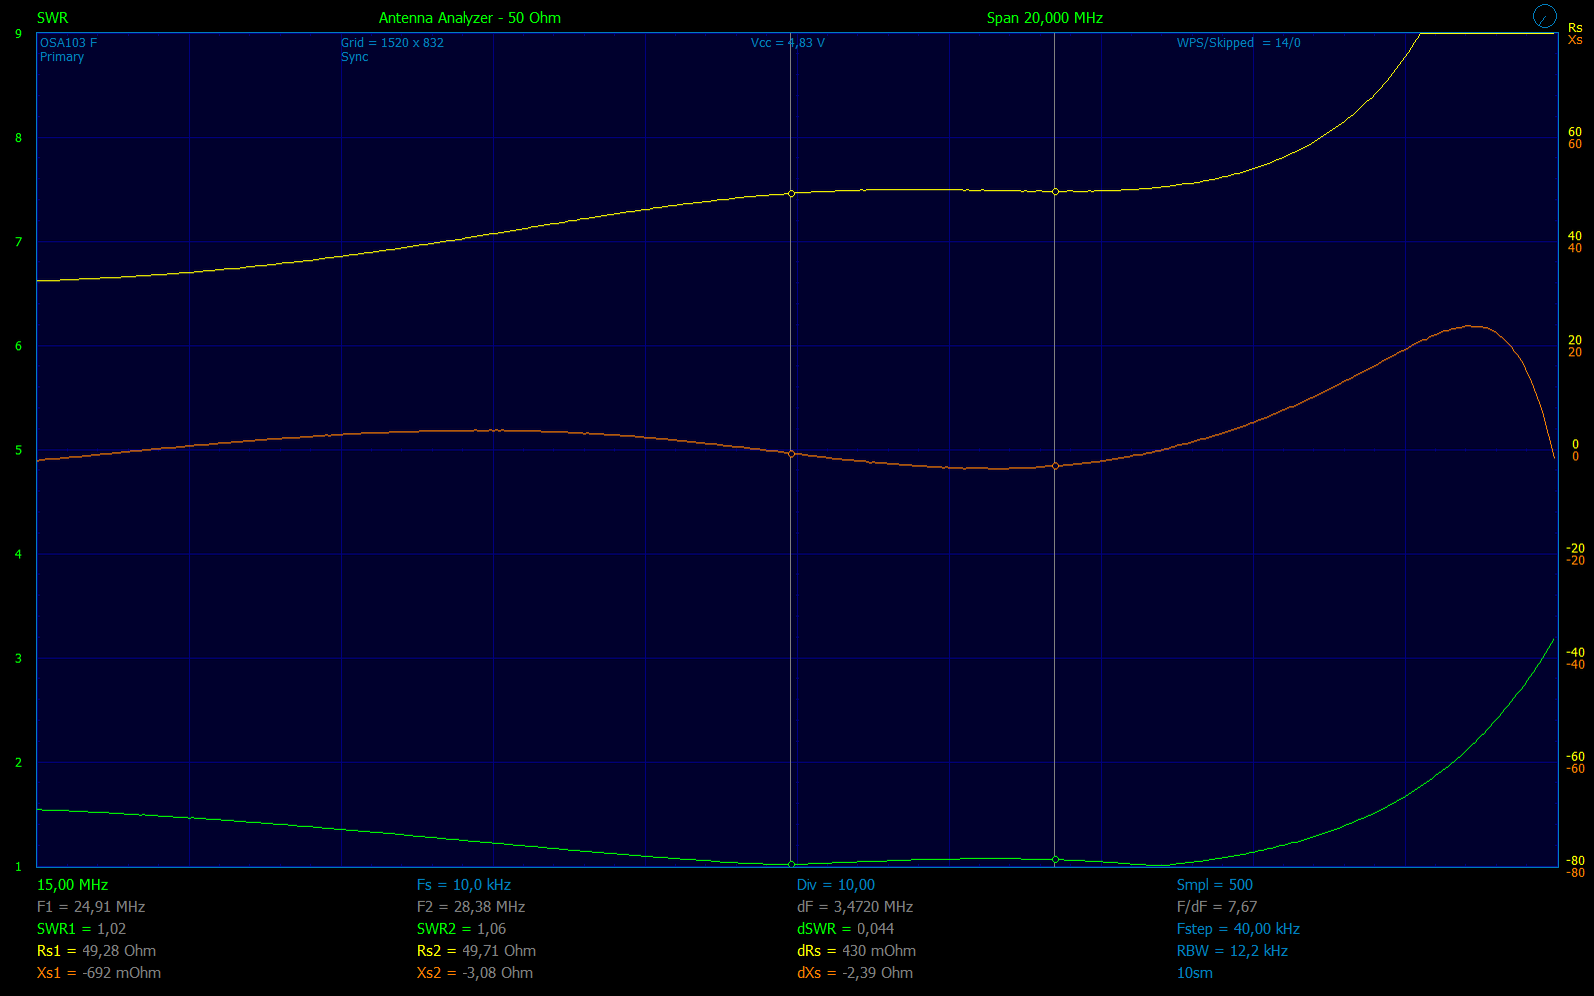The width and height of the screenshot is (1594, 996).
Task: Click the Fstep = 40,00 kHz value
Action: coord(1238,929)
